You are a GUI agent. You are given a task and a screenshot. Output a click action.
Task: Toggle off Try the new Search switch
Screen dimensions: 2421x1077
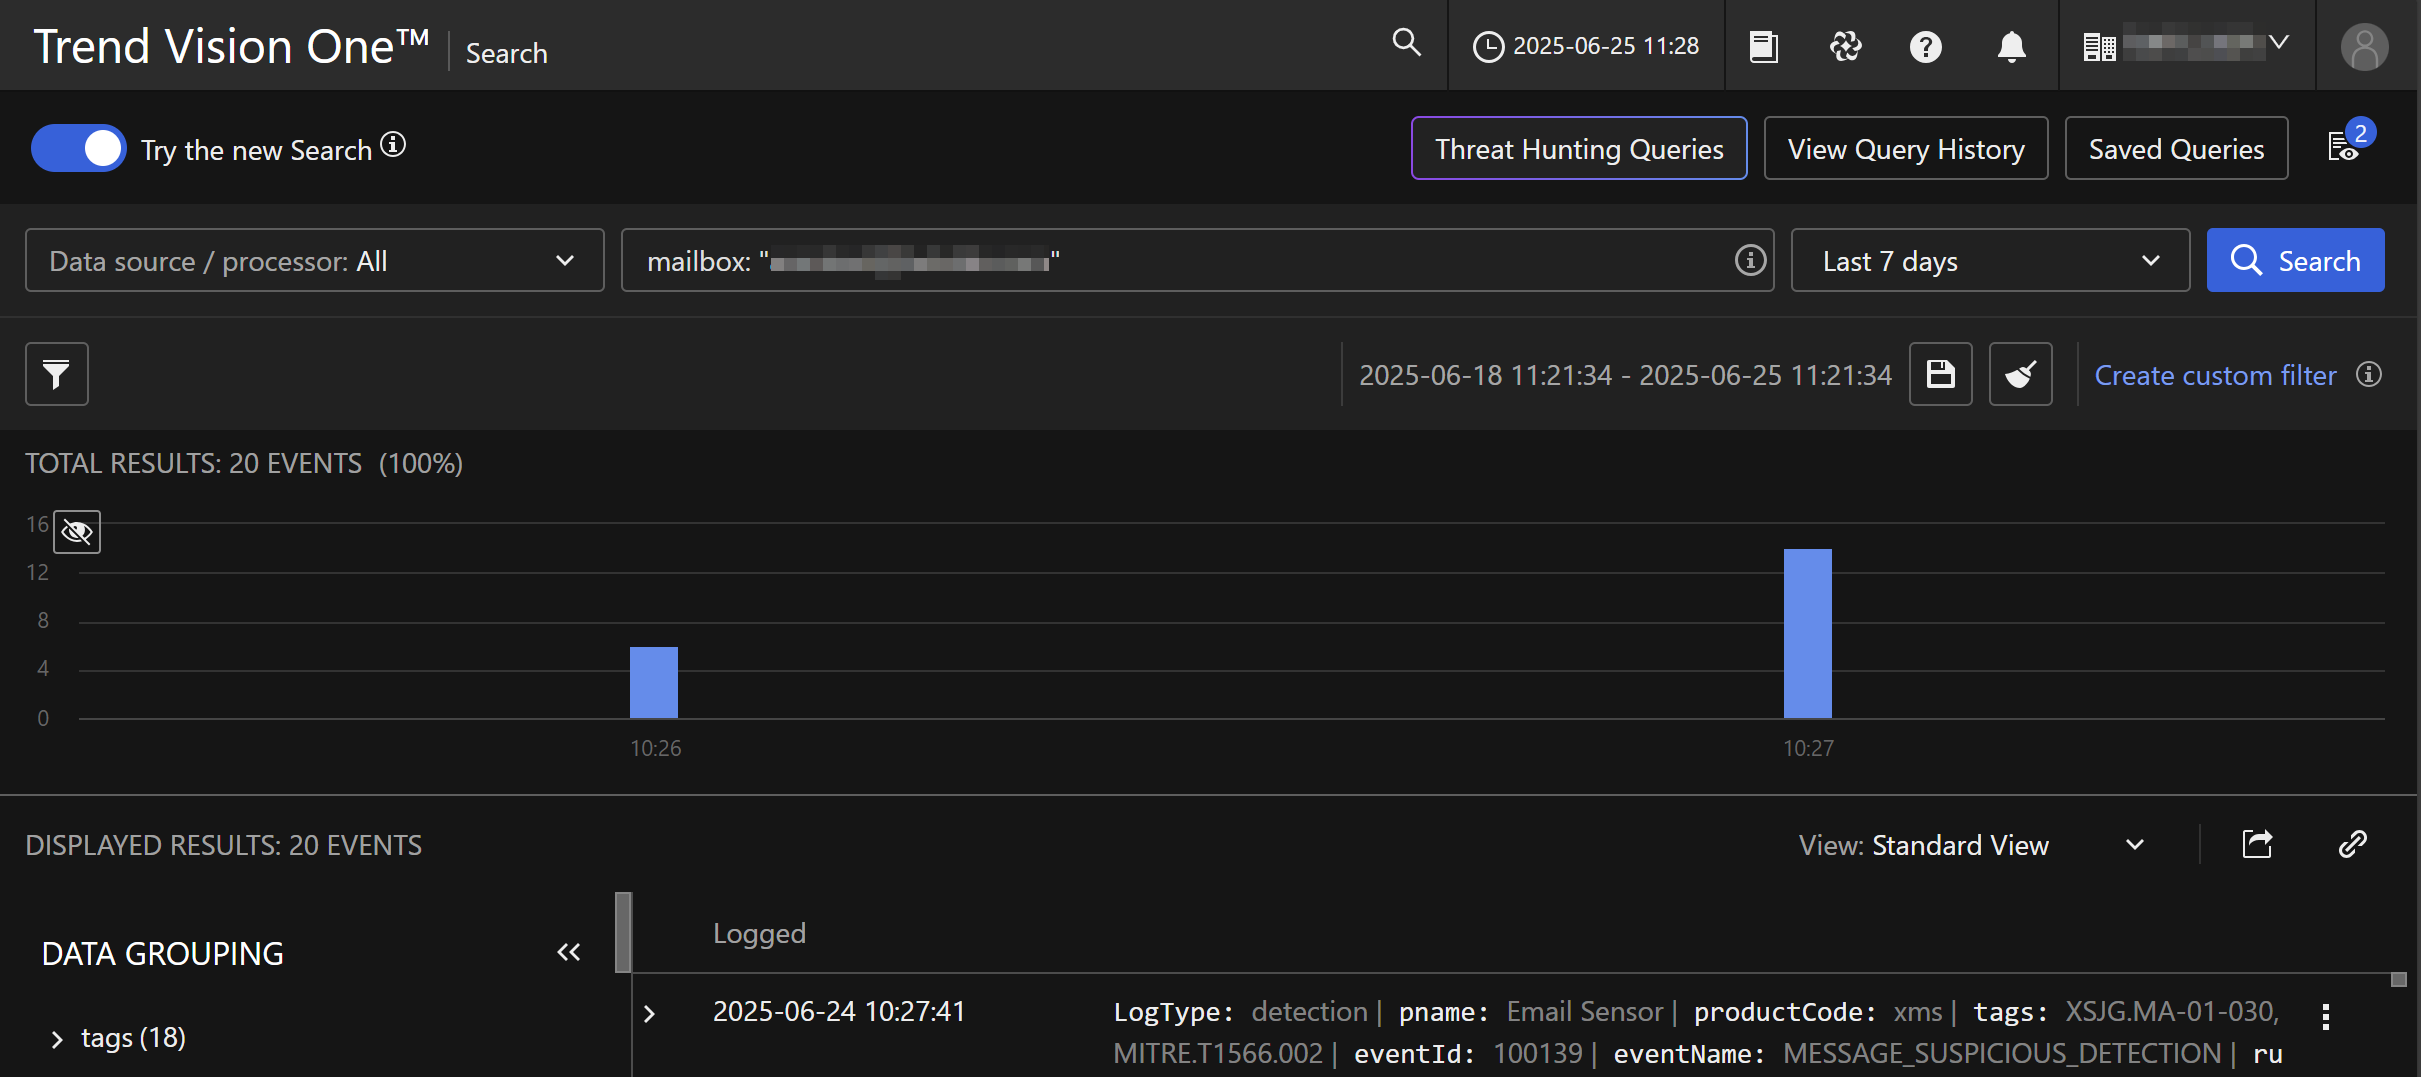tap(79, 149)
